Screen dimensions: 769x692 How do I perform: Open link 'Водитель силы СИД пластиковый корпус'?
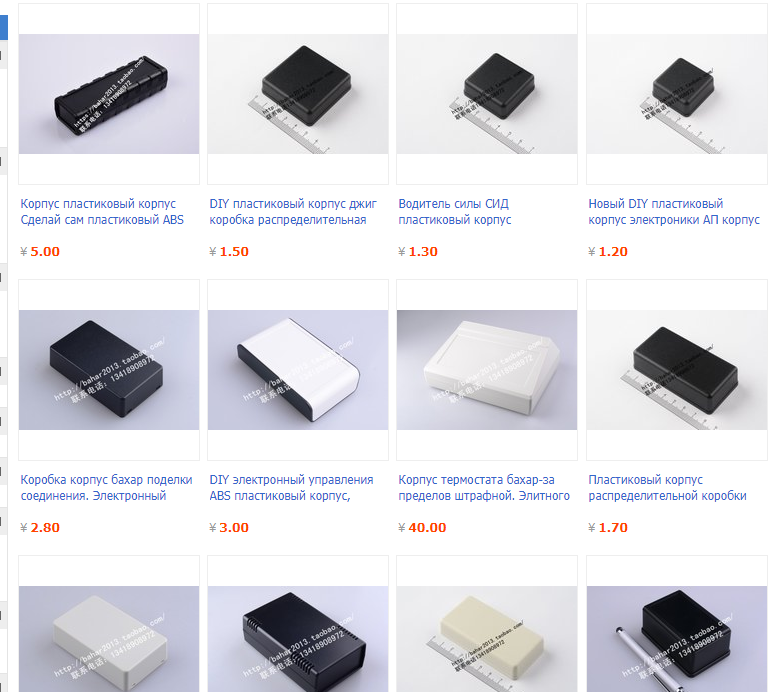[455, 212]
